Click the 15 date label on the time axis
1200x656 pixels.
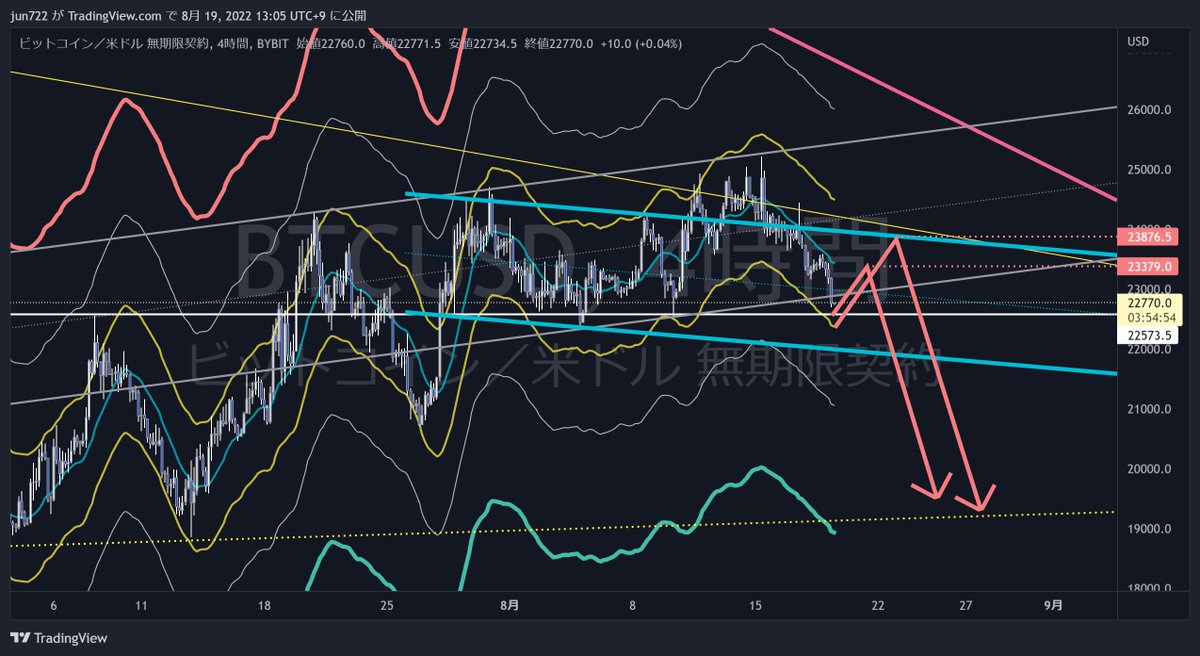point(756,606)
